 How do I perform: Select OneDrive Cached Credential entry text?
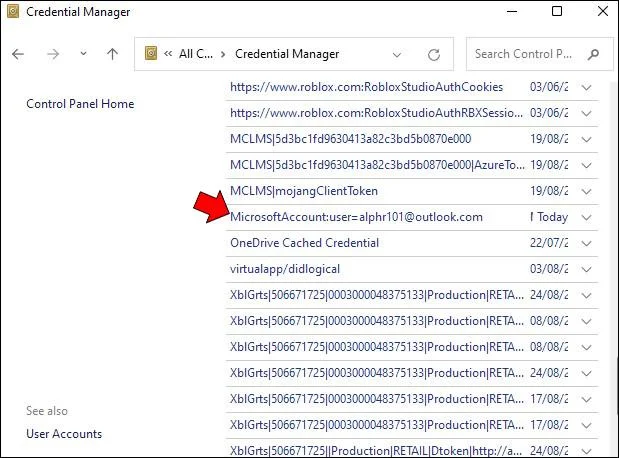pos(304,243)
